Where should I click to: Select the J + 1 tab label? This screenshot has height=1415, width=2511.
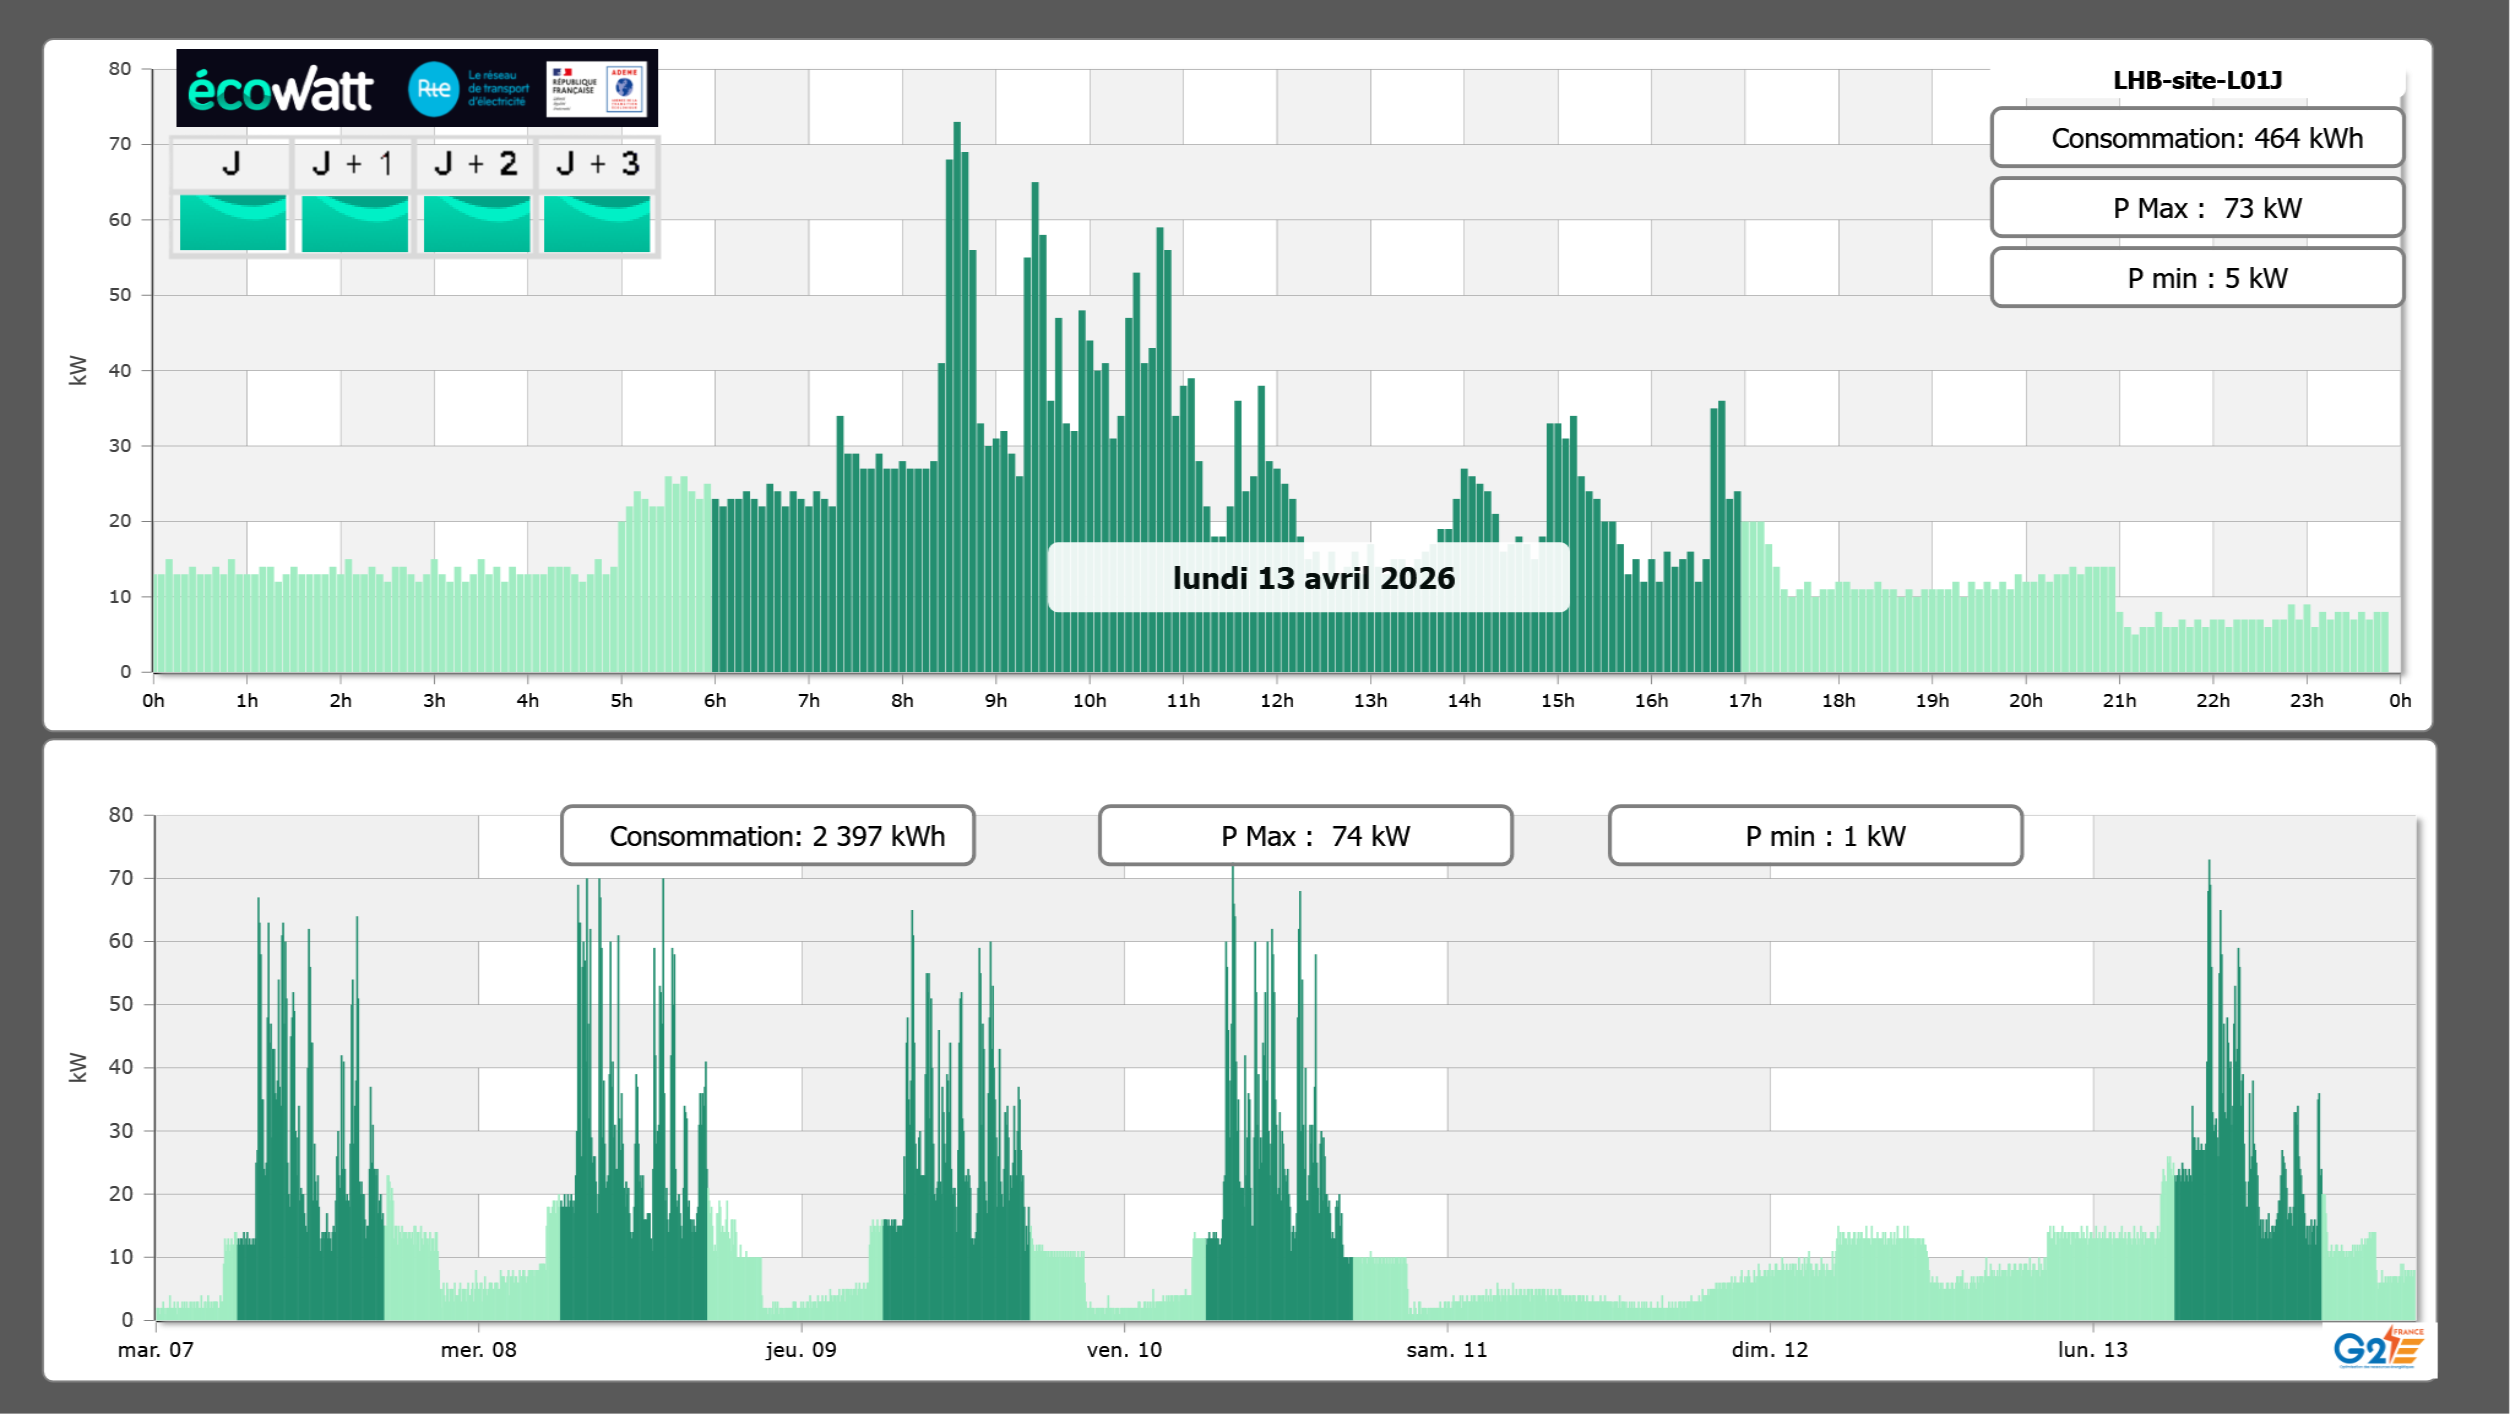pos(353,164)
